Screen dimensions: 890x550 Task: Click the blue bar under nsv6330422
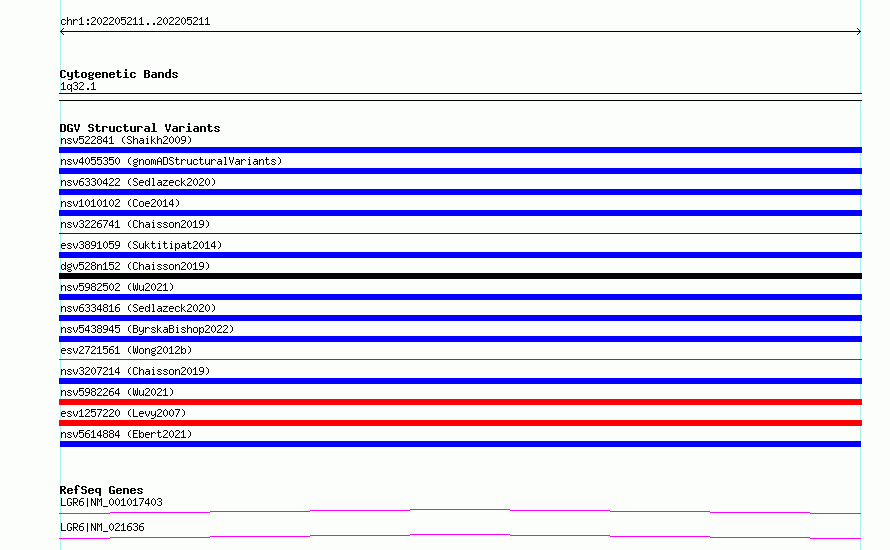point(460,192)
